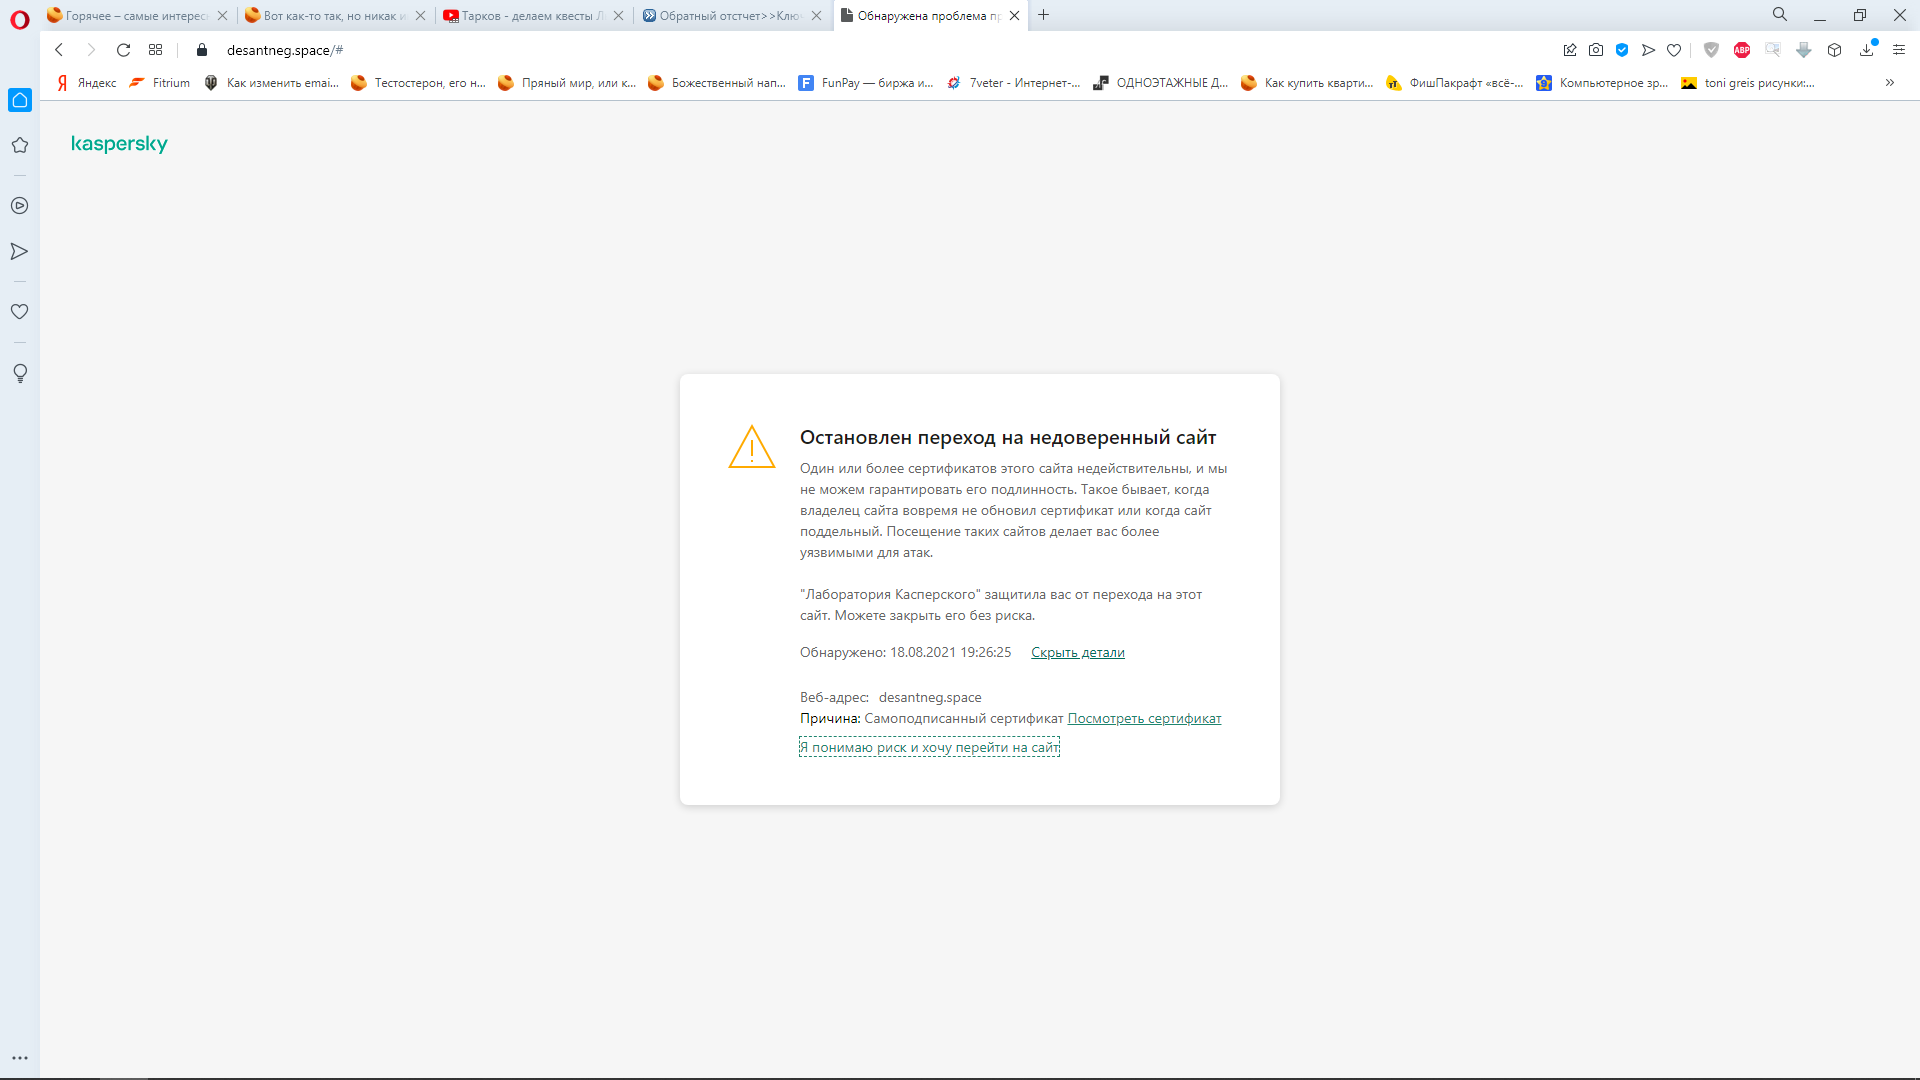The image size is (1920, 1080).
Task: Open the downloads icon in toolbar
Action: click(x=1866, y=50)
